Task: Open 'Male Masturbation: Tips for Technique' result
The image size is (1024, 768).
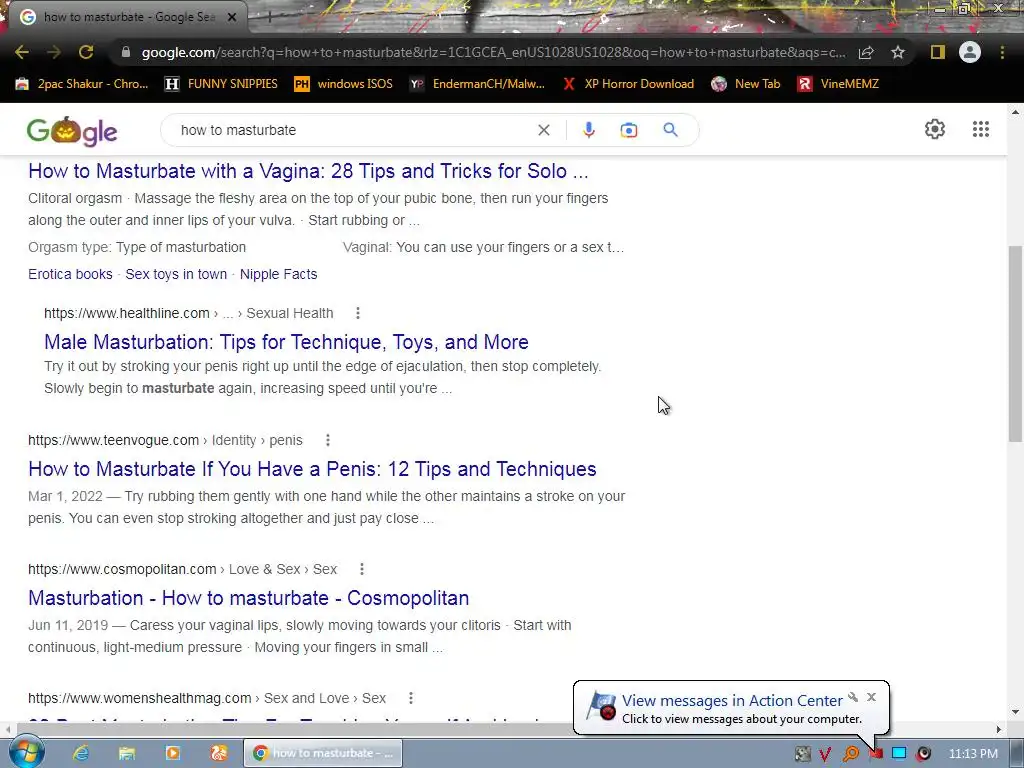Action: (x=286, y=342)
